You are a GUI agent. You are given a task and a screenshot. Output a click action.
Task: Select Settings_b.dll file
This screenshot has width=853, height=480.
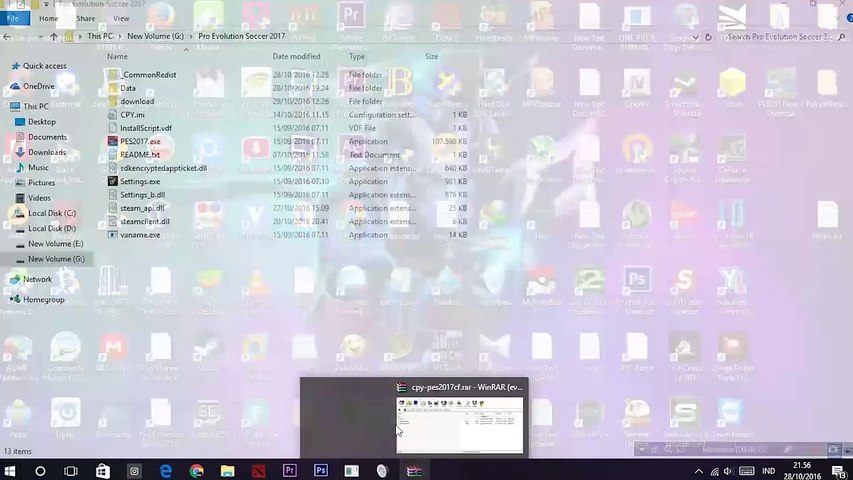pos(143,194)
